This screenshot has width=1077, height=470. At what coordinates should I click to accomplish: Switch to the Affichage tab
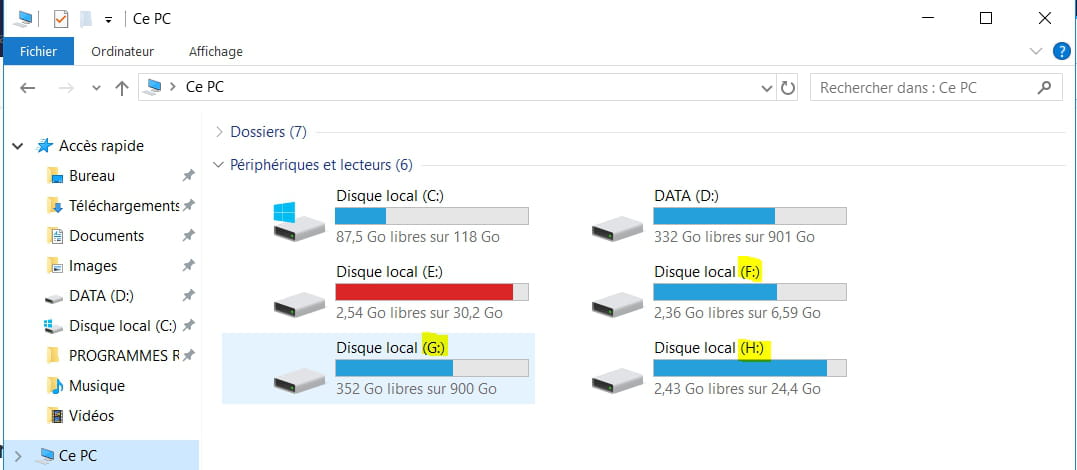[216, 52]
